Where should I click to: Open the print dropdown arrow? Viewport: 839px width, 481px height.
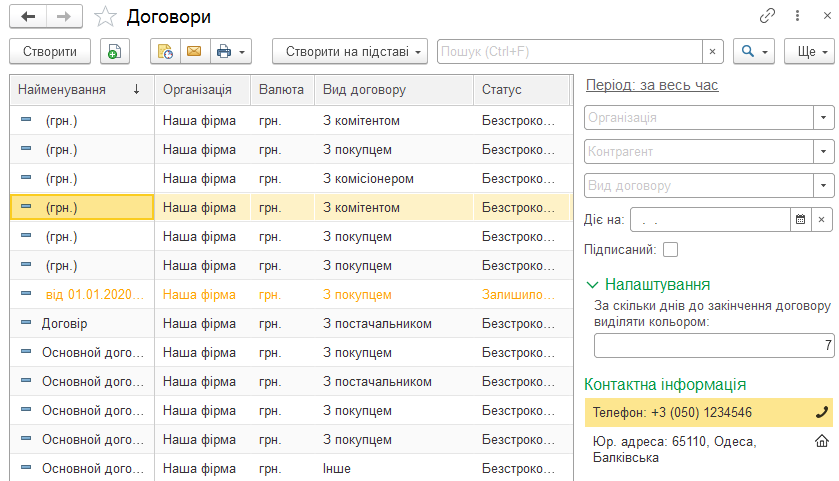tap(242, 52)
